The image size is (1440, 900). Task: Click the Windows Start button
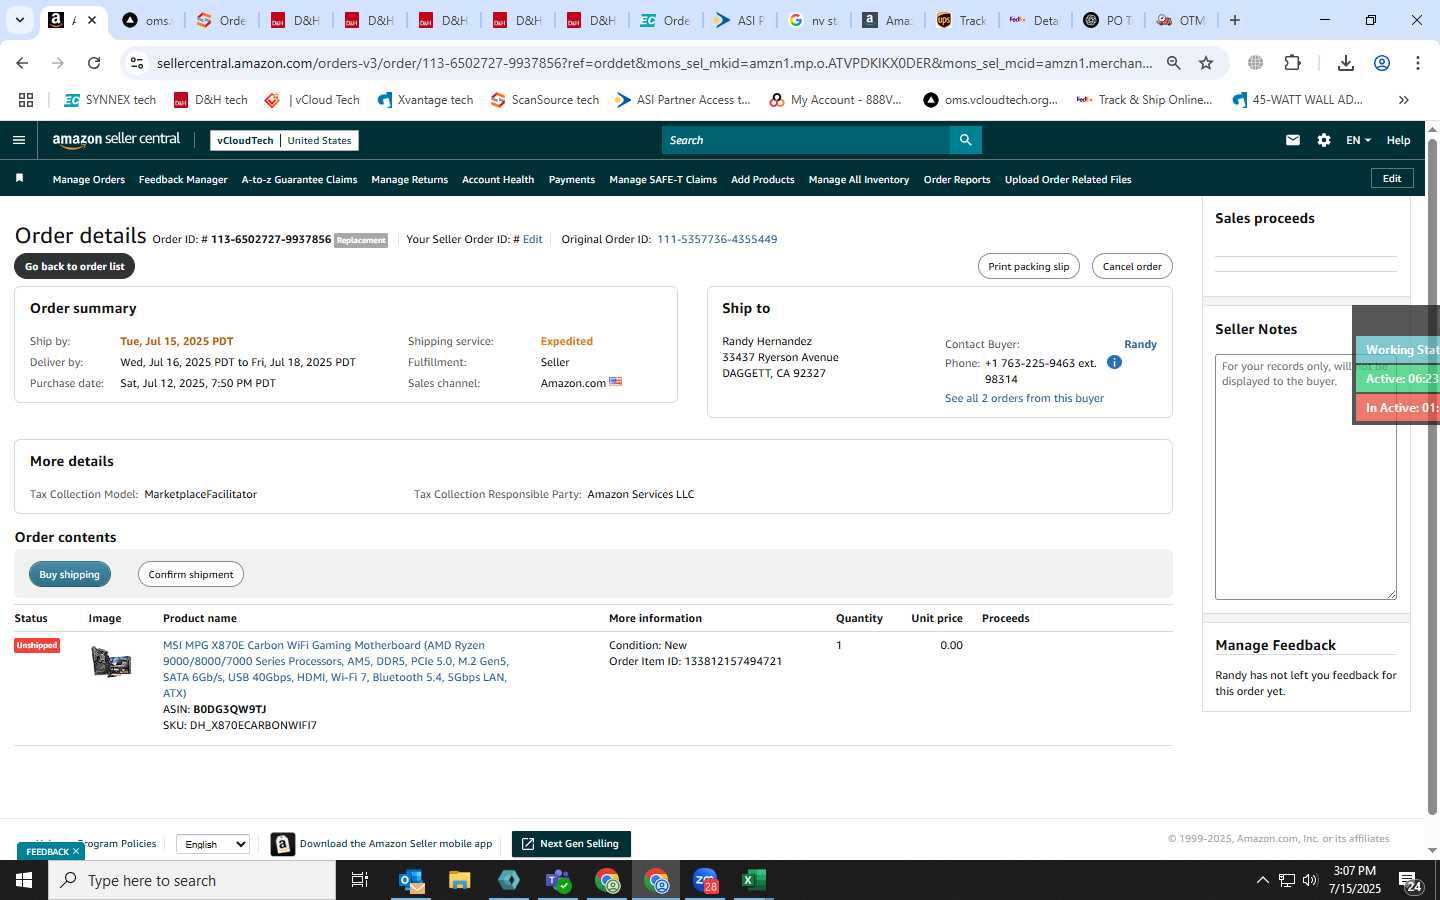click(x=24, y=880)
